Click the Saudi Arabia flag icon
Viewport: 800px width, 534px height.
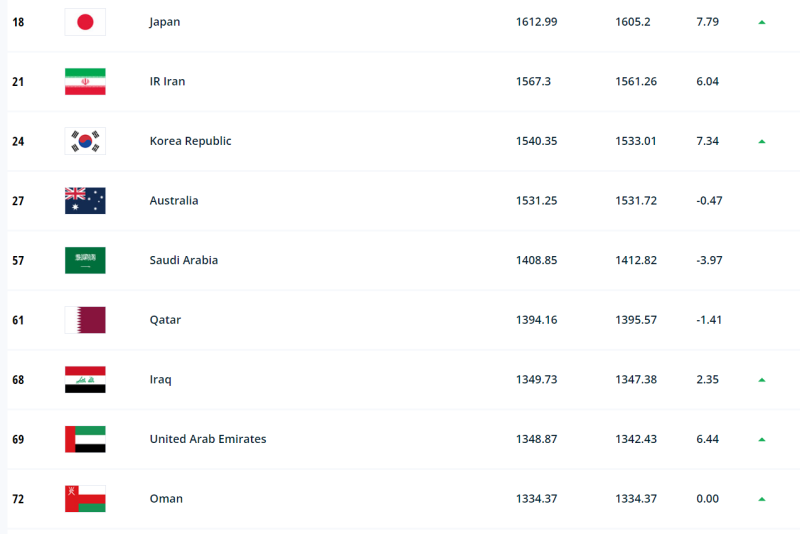(x=85, y=260)
